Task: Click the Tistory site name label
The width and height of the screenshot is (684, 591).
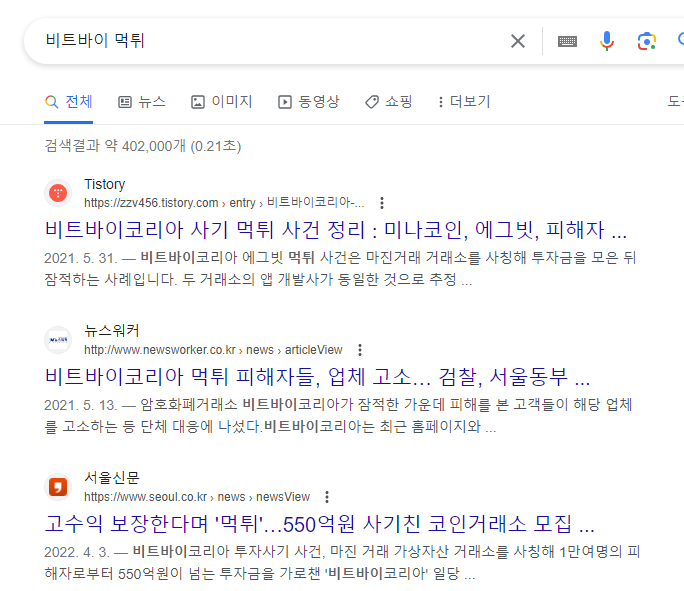Action: pos(105,184)
